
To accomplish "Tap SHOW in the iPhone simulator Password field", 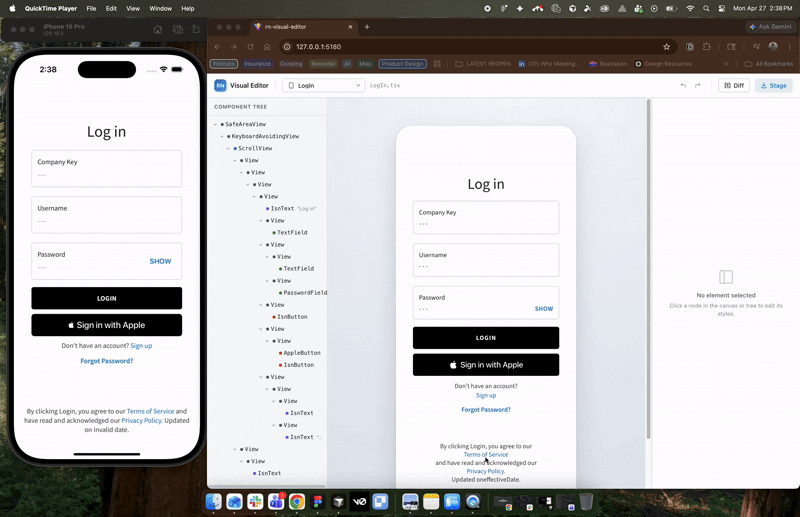I will click(160, 261).
